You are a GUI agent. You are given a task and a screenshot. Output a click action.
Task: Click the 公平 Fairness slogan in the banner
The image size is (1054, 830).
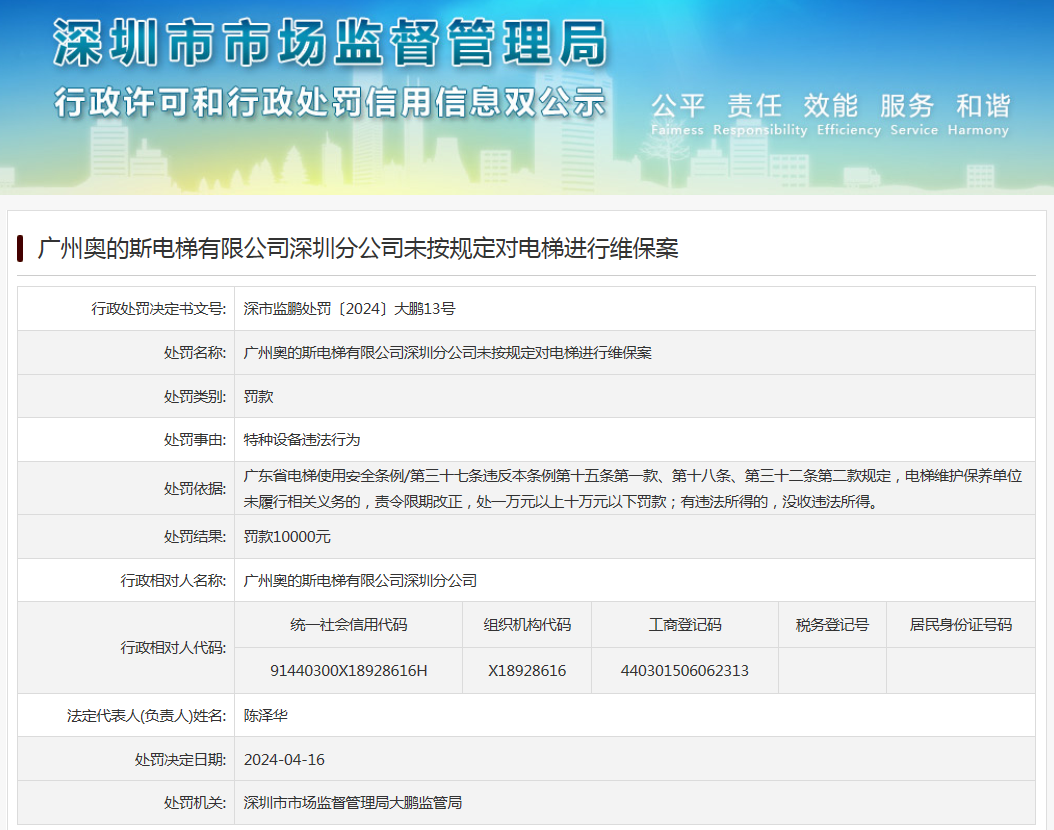[678, 114]
